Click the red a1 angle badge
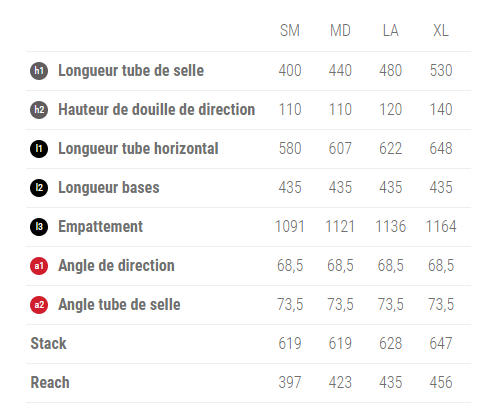 39,266
